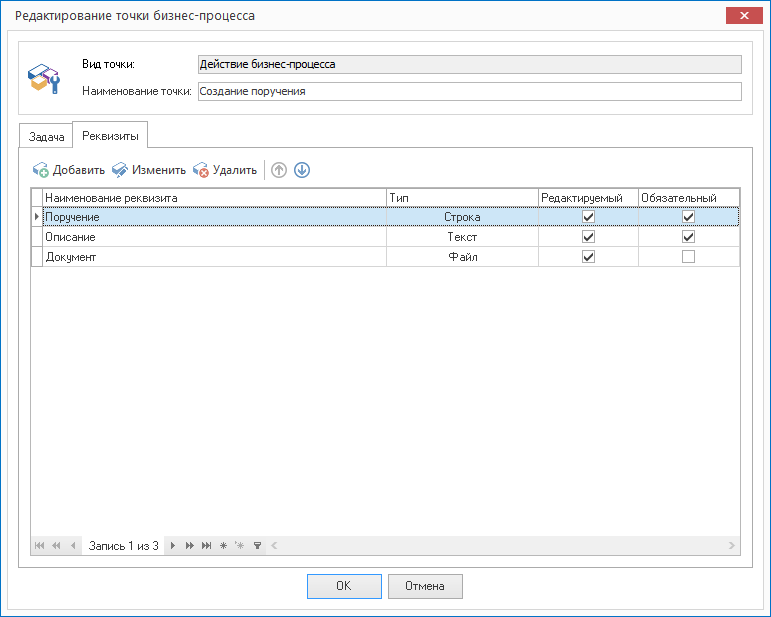Image resolution: width=771 pixels, height=617 pixels.
Task: Go to the first record in the navigator
Action: pyautogui.click(x=39, y=545)
